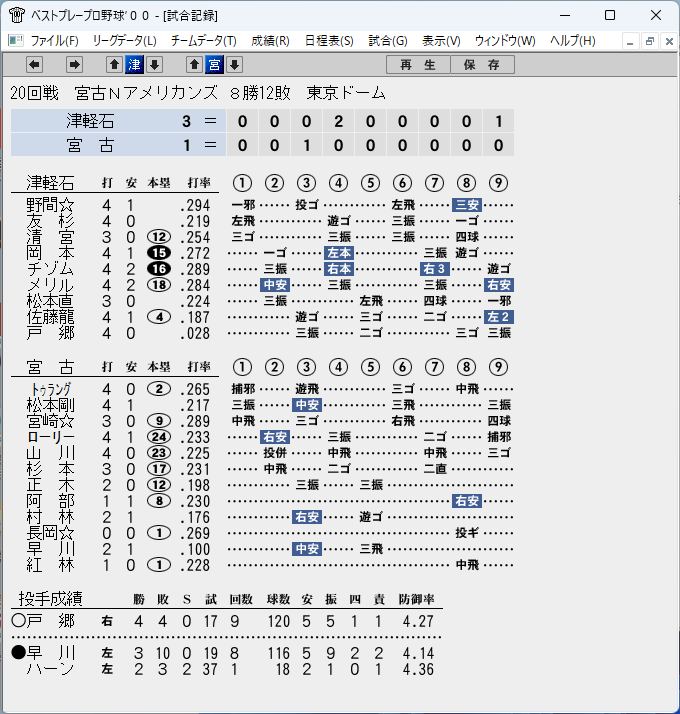680x714 pixels.
Task: Click up arrow beside 宮 team button
Action: pyautogui.click(x=194, y=65)
